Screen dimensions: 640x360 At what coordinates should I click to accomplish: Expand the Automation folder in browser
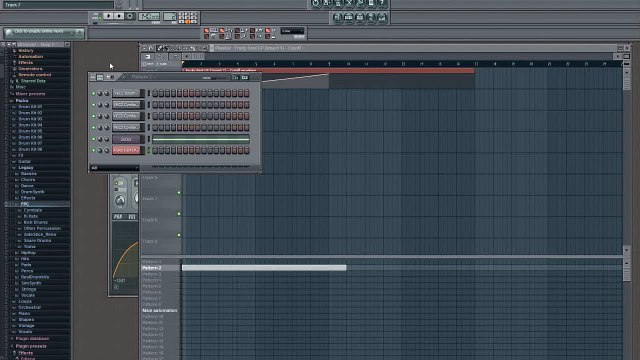click(31, 57)
